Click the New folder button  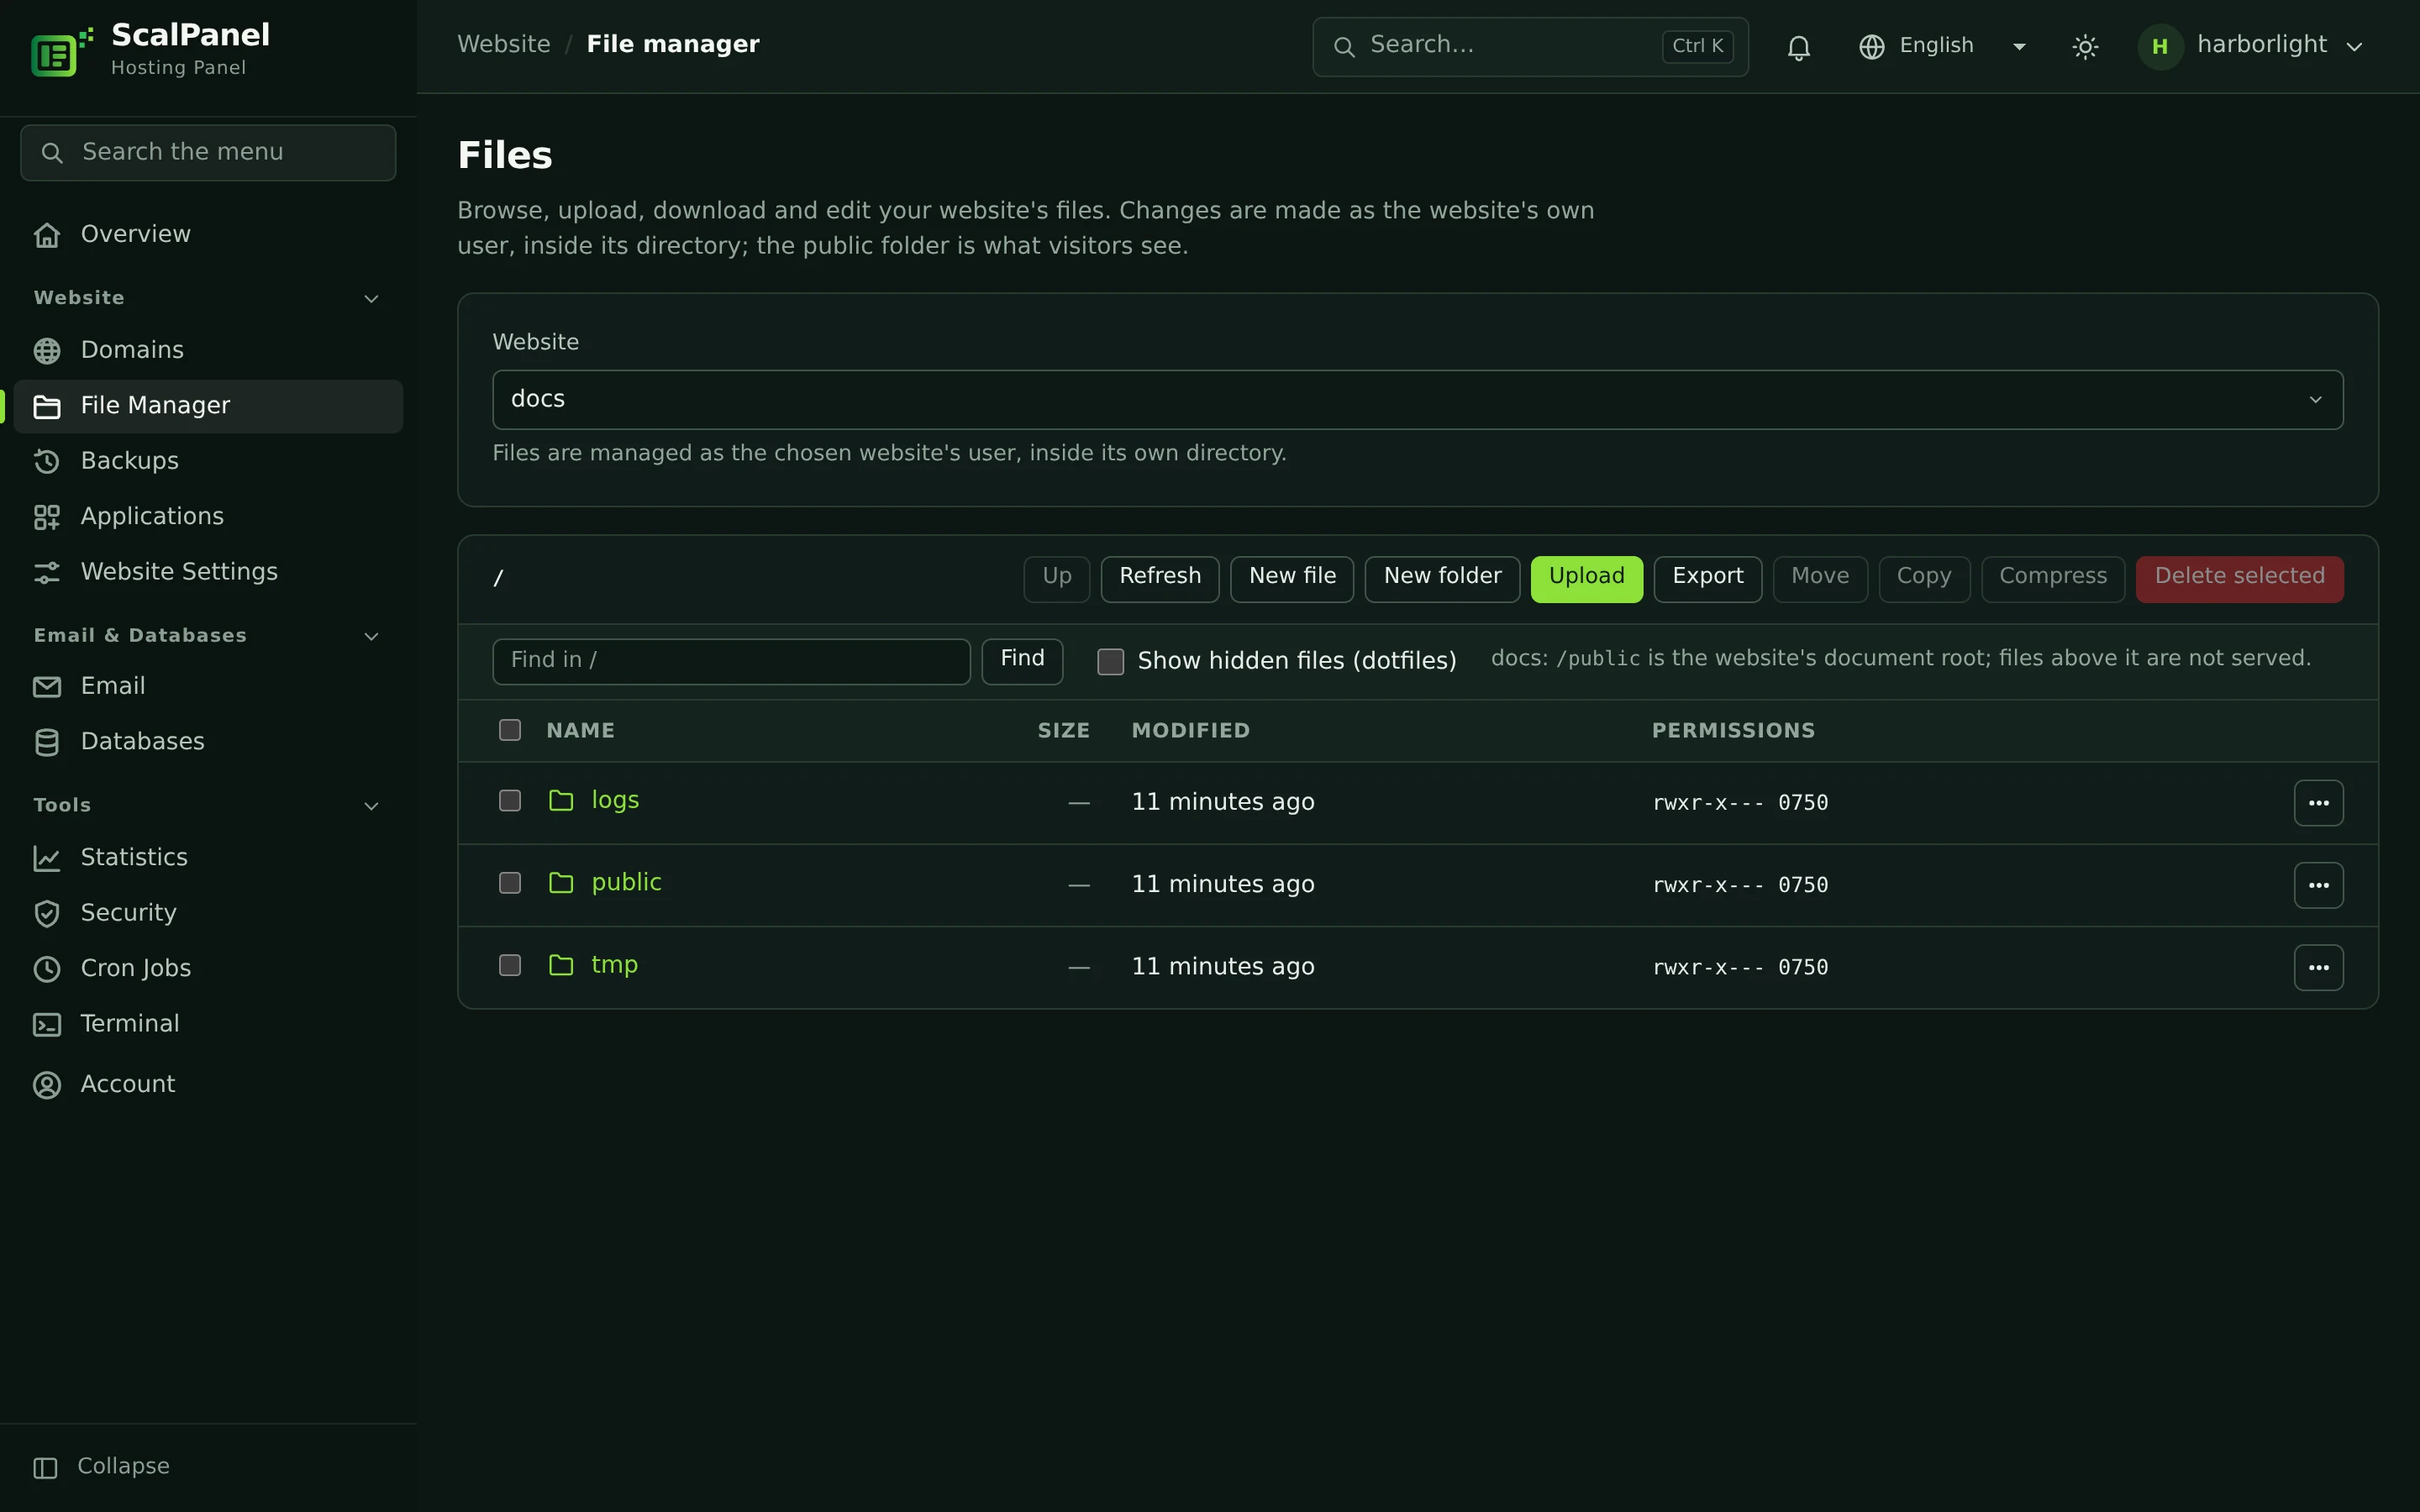pos(1441,579)
